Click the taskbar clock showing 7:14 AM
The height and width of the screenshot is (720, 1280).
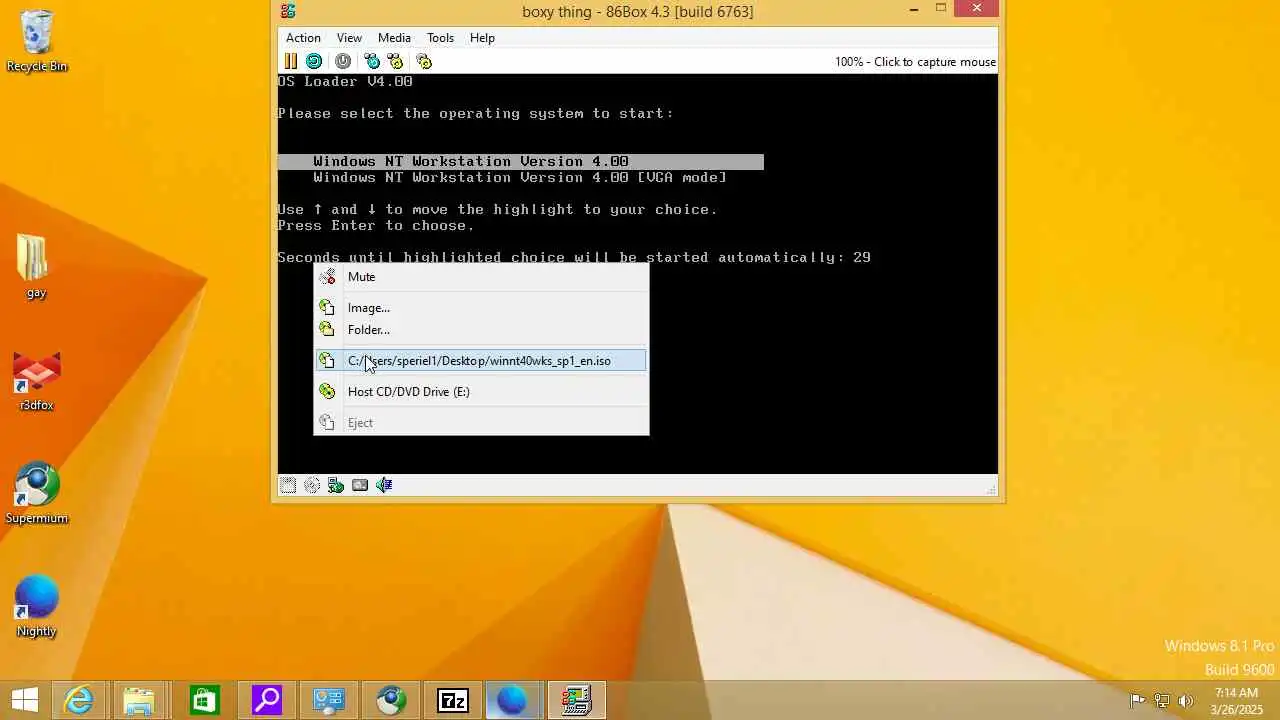pyautogui.click(x=1237, y=701)
